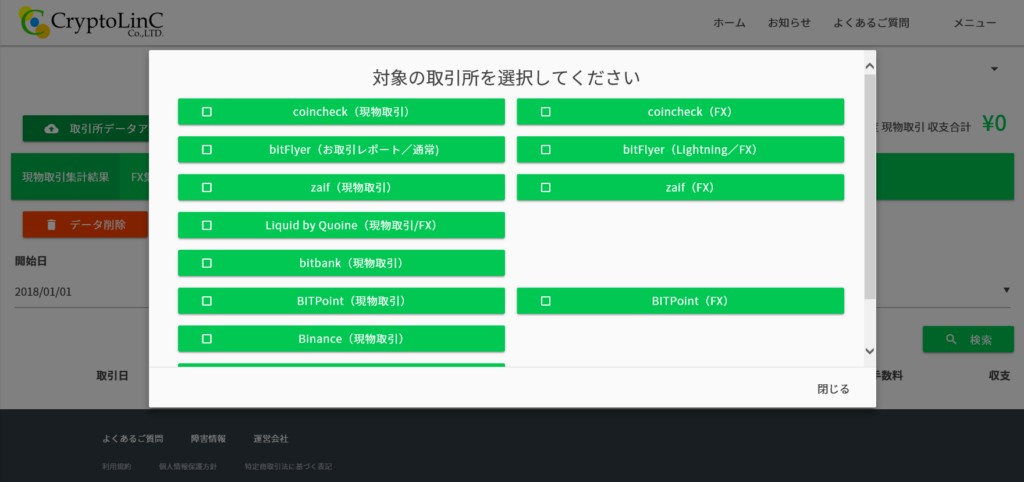Click the 取引所データ upload button label
Viewport: 1024px width, 482px height.
pos(109,129)
